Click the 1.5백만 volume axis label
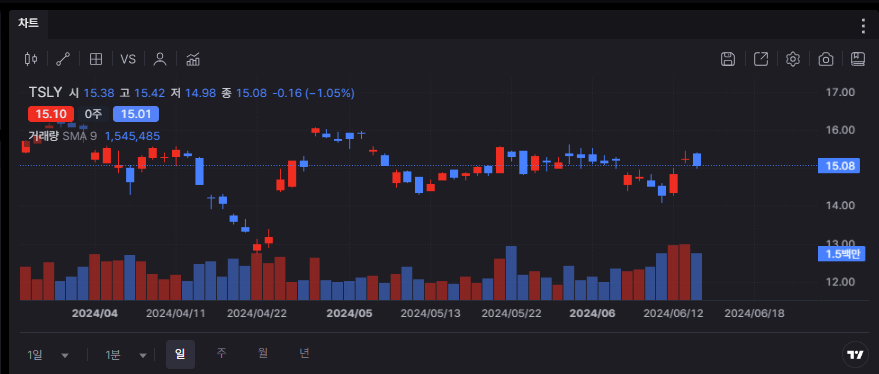 coord(842,253)
